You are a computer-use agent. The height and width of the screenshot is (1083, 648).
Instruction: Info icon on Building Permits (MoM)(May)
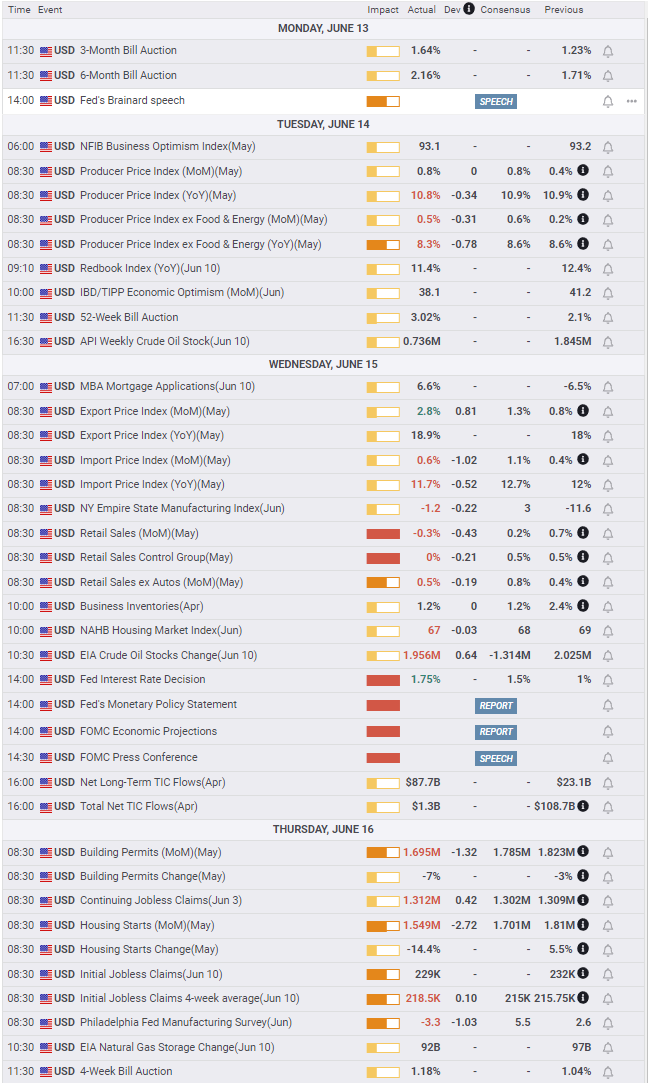click(583, 852)
